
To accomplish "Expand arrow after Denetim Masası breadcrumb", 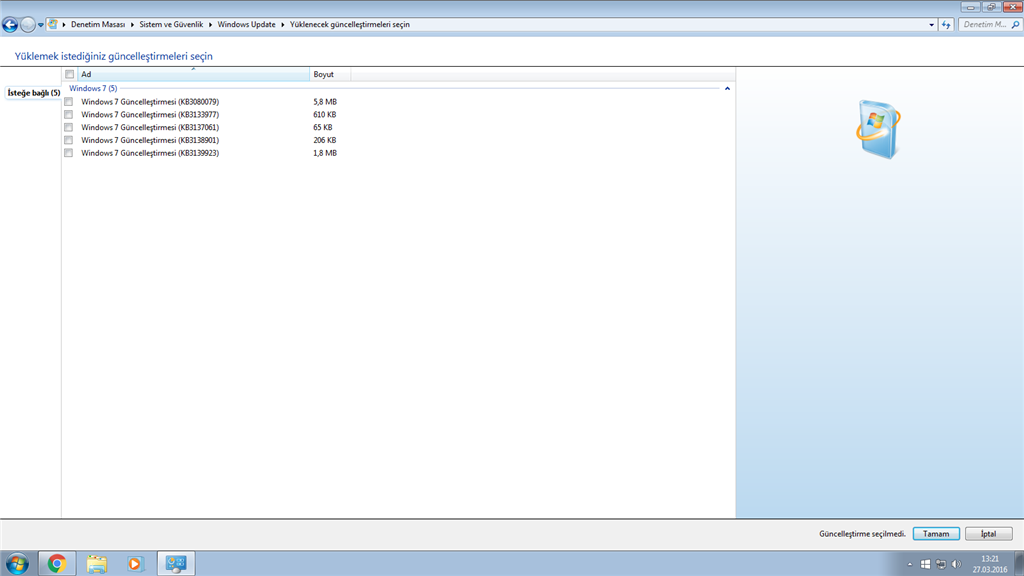I will coord(132,25).
